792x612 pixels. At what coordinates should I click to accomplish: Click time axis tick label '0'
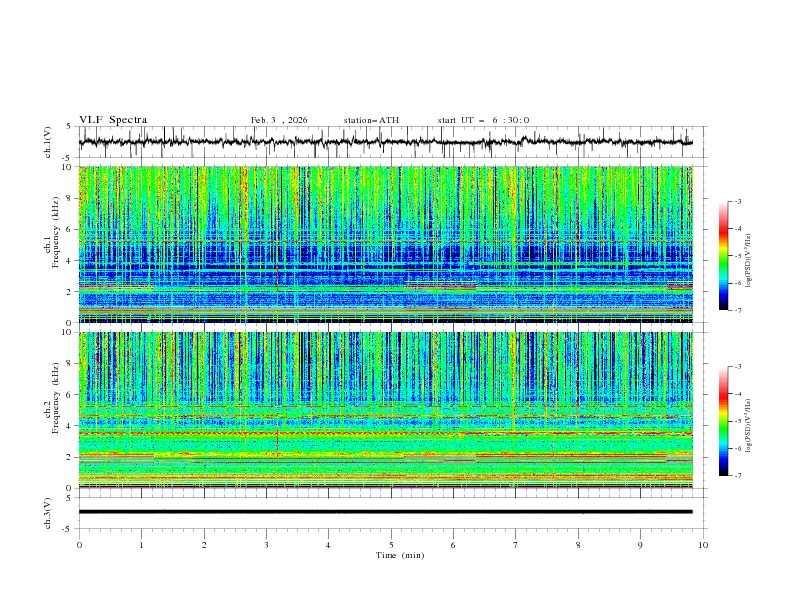[79, 545]
